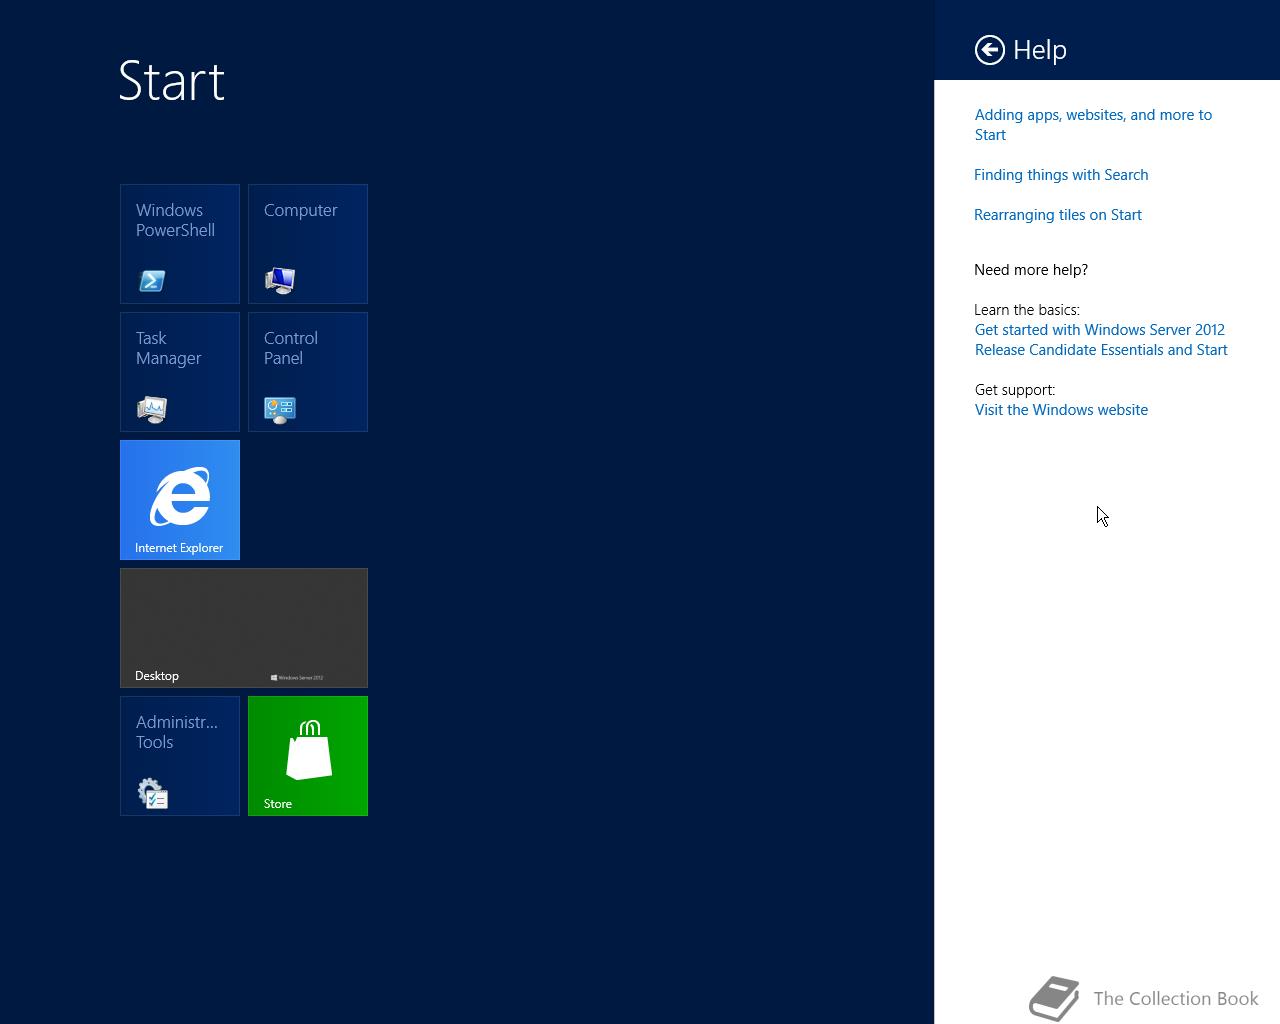
Task: Launch Internet Explorer tile
Action: (180, 500)
